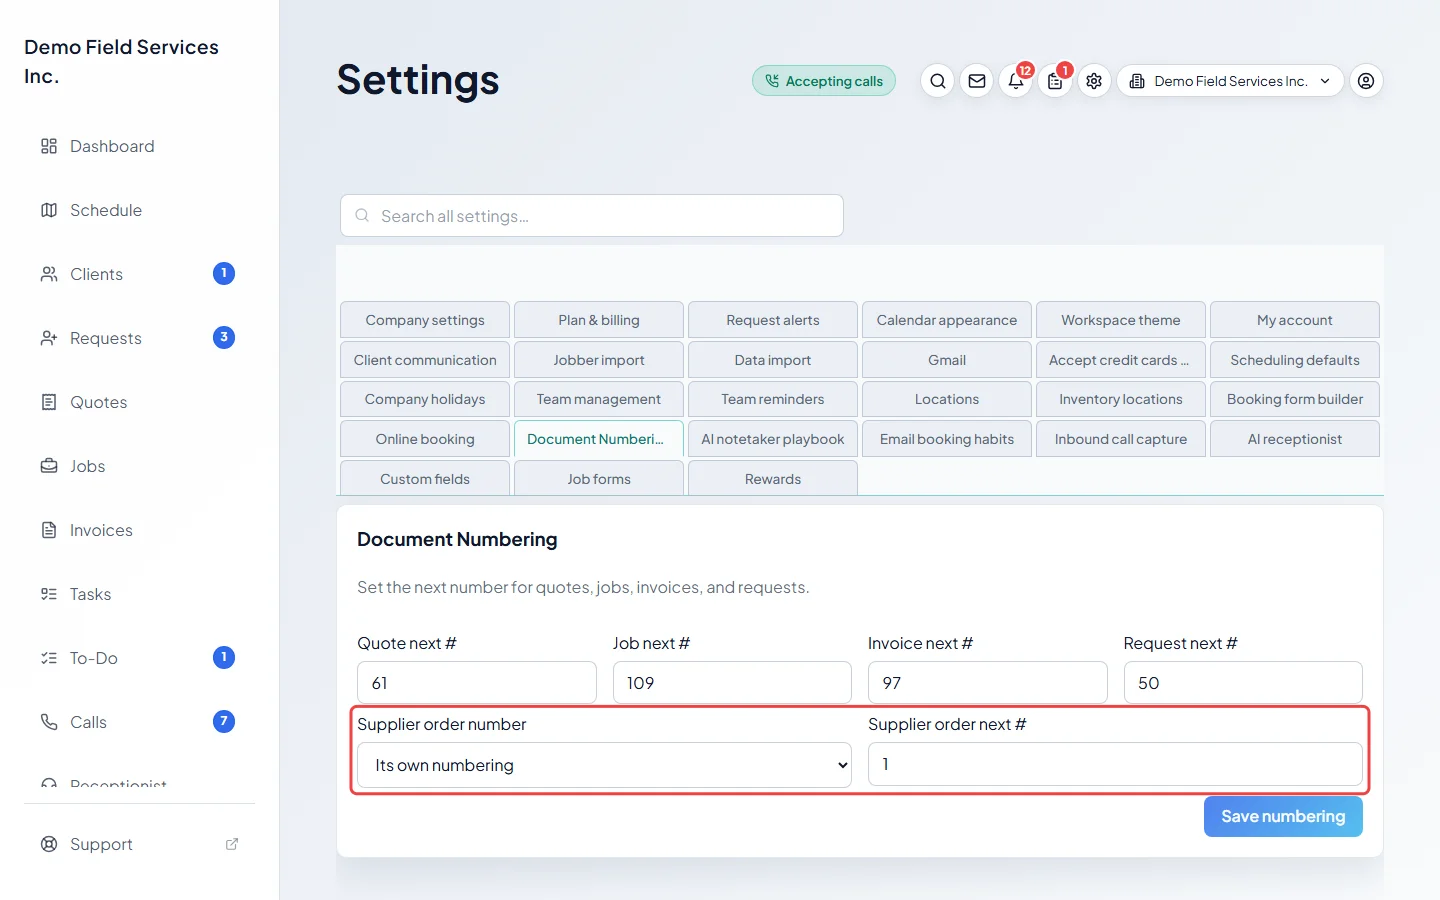Image resolution: width=1440 pixels, height=900 pixels.
Task: Open the Custom fields tab
Action: [425, 478]
